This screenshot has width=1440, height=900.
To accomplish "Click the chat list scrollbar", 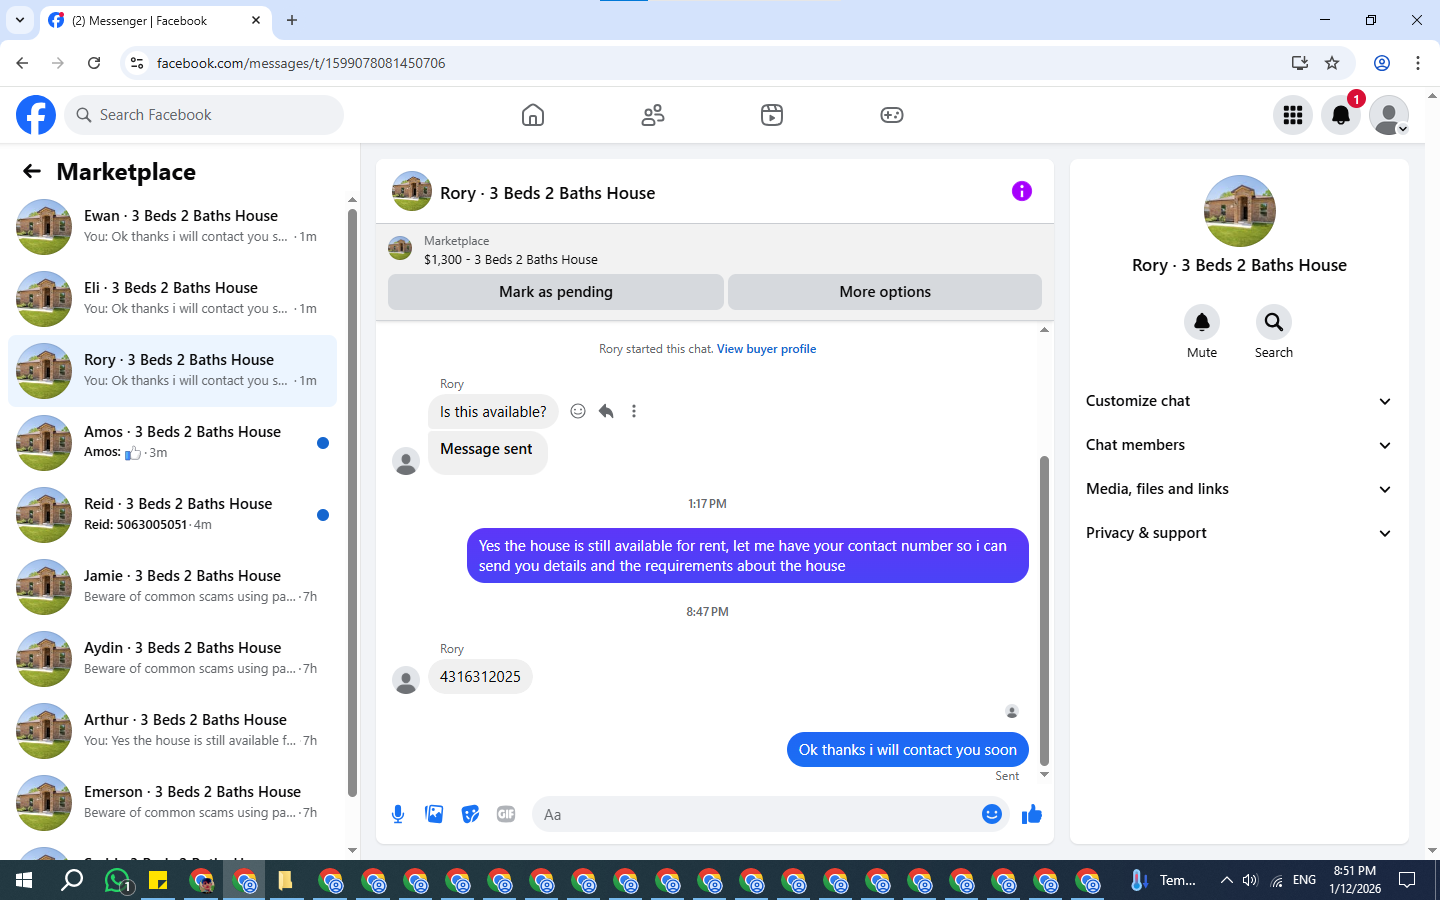I will coord(352,503).
